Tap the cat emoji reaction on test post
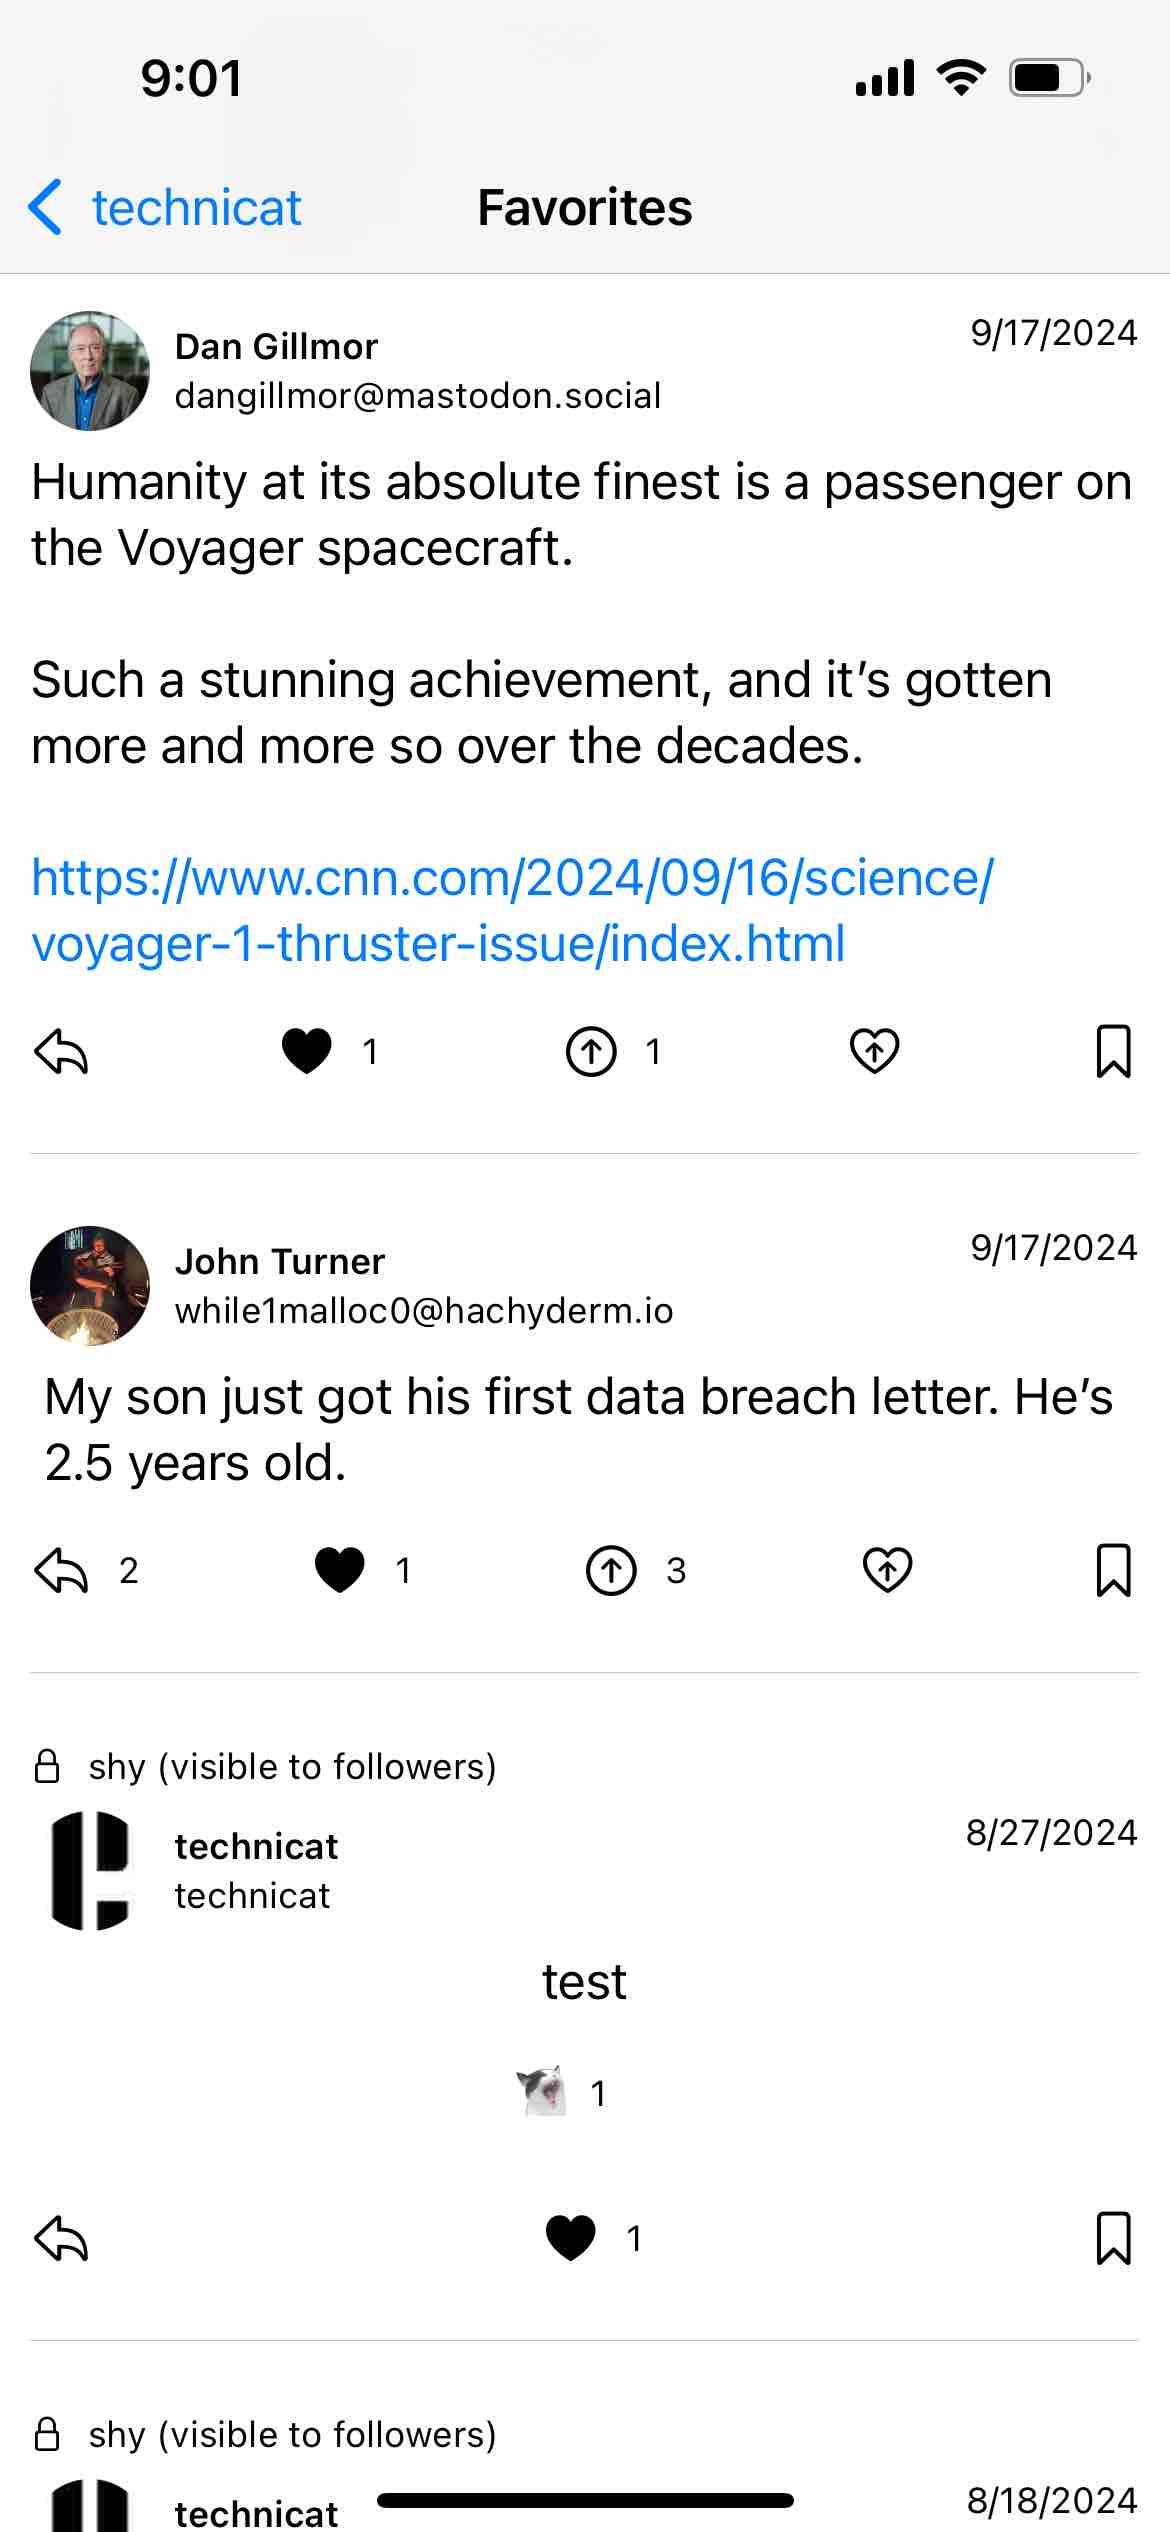The height and width of the screenshot is (2532, 1170). (x=543, y=2091)
